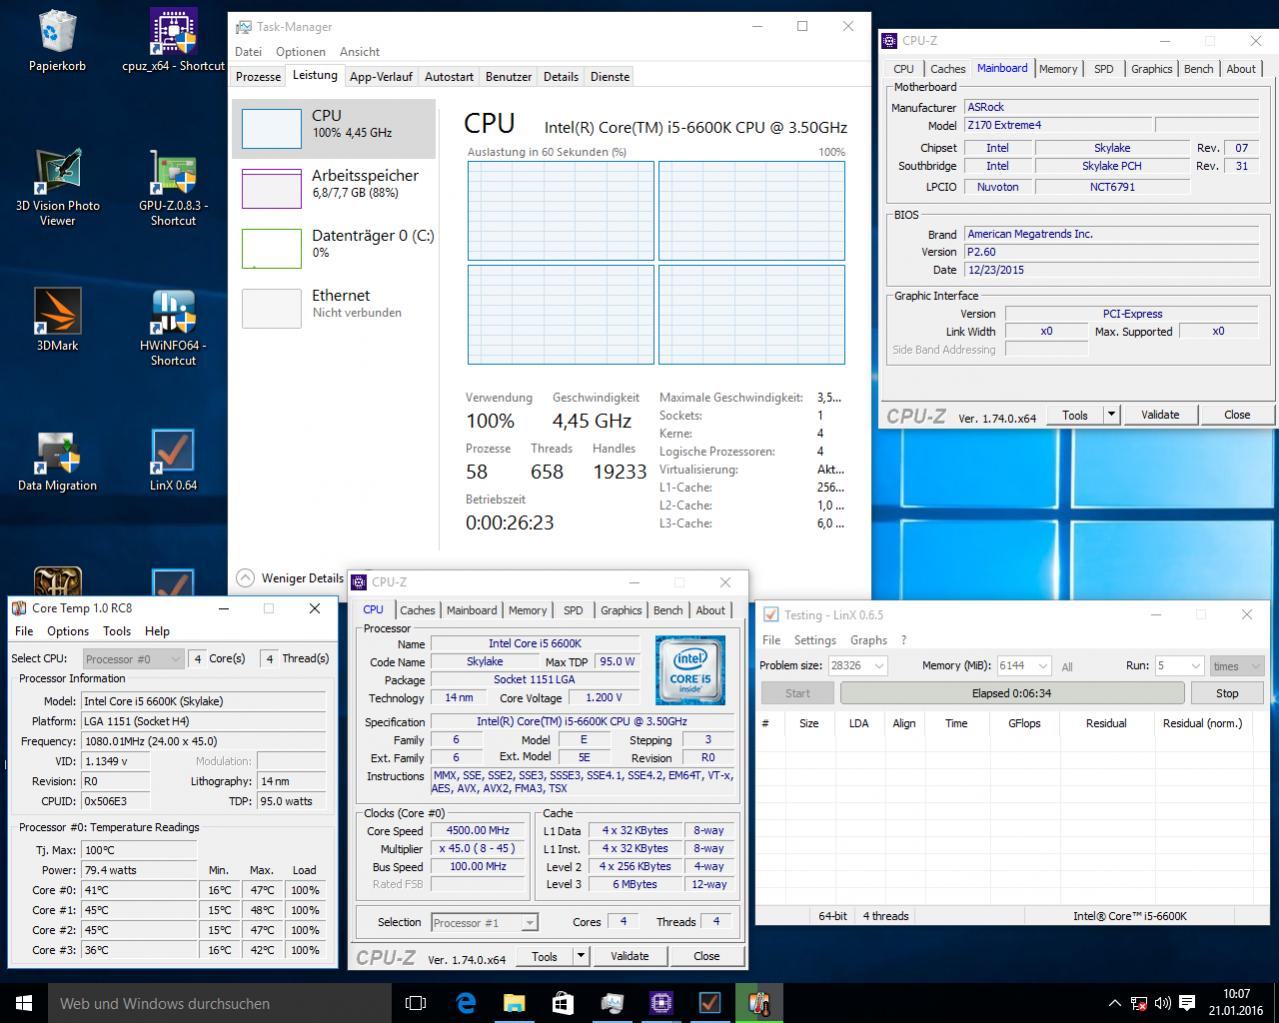Open network status tray icon
Screen dimensions: 1279x1023
1138,1003
